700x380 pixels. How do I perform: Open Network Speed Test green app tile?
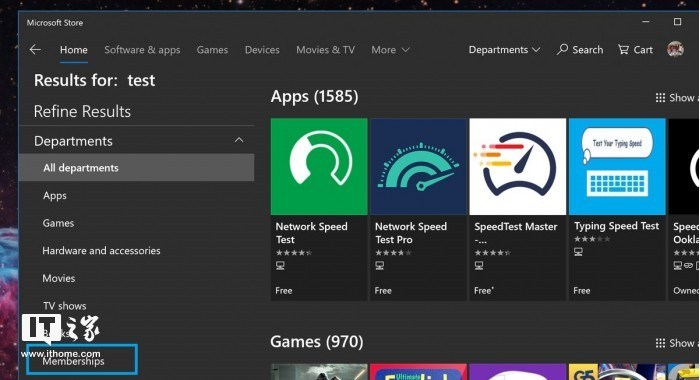point(319,209)
